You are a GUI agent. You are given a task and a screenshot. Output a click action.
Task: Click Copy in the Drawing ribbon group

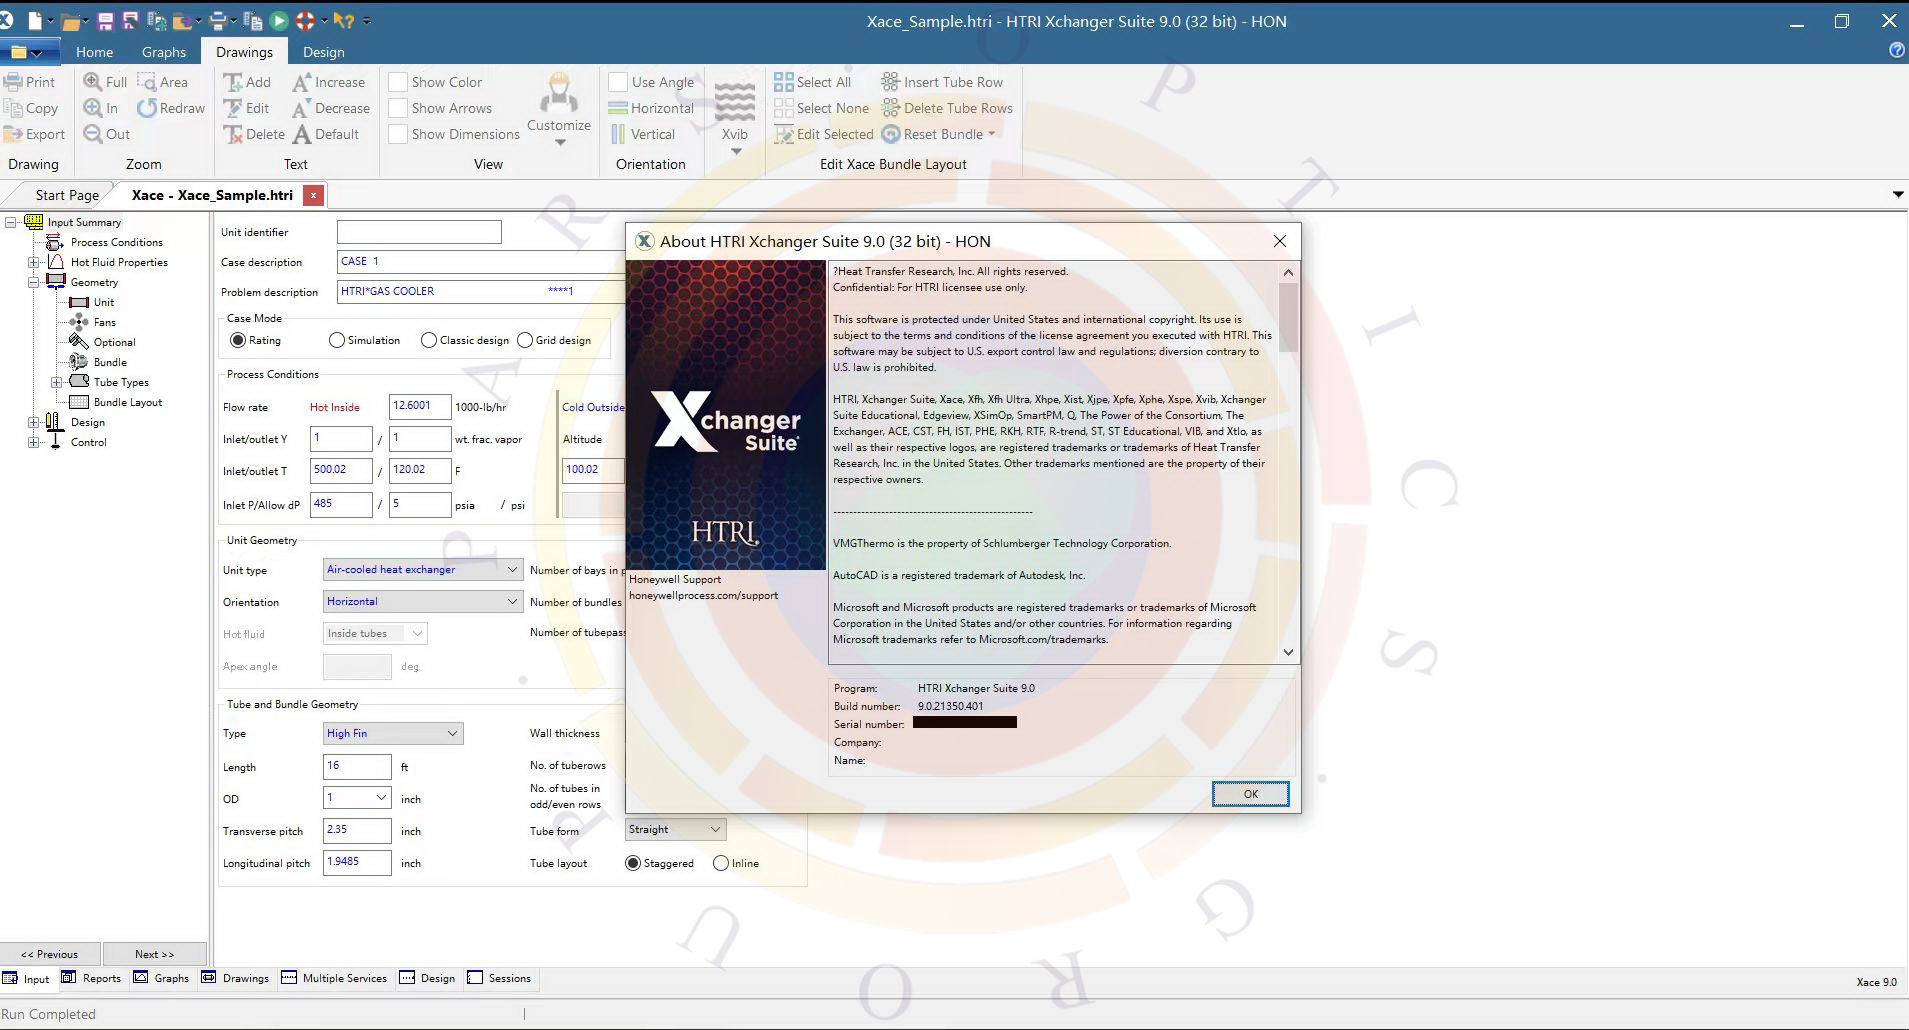click(31, 108)
